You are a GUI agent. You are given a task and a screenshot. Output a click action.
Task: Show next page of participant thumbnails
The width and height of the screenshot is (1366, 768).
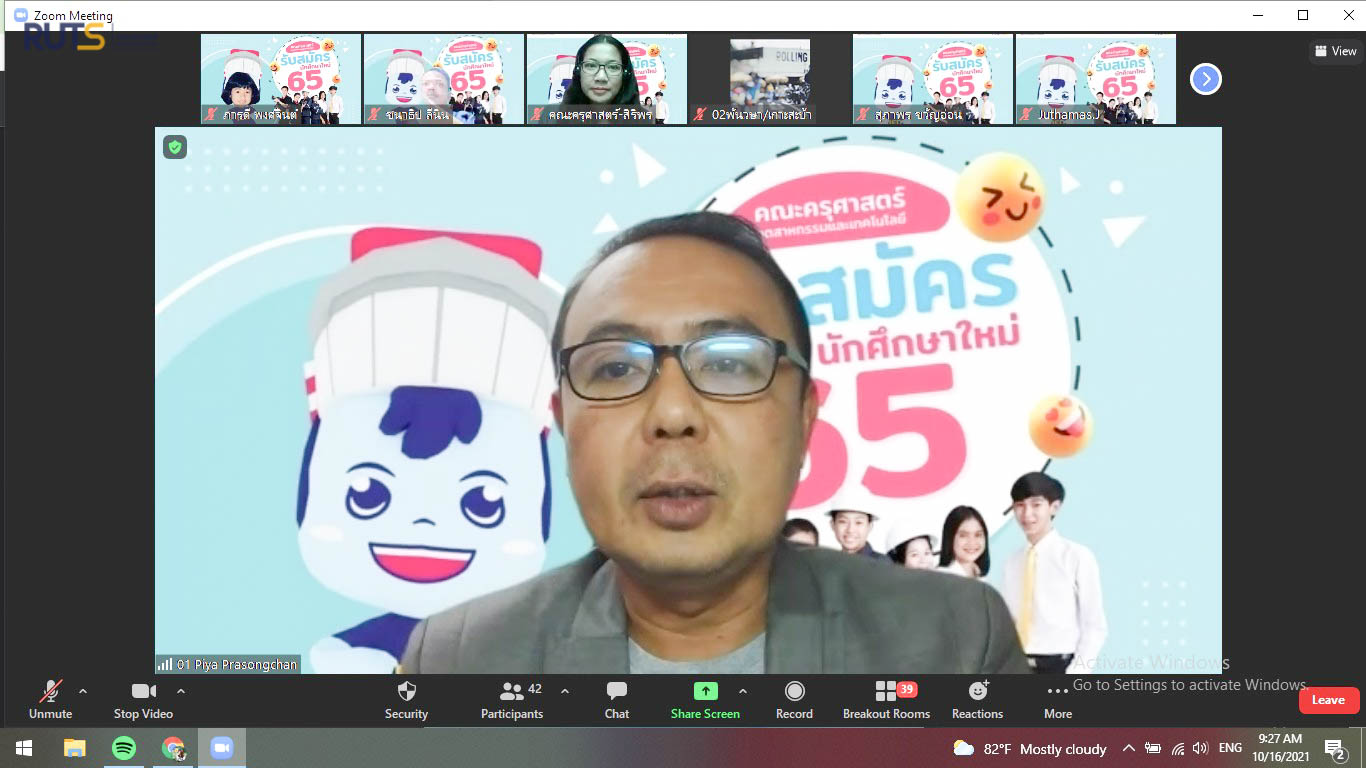(1206, 79)
